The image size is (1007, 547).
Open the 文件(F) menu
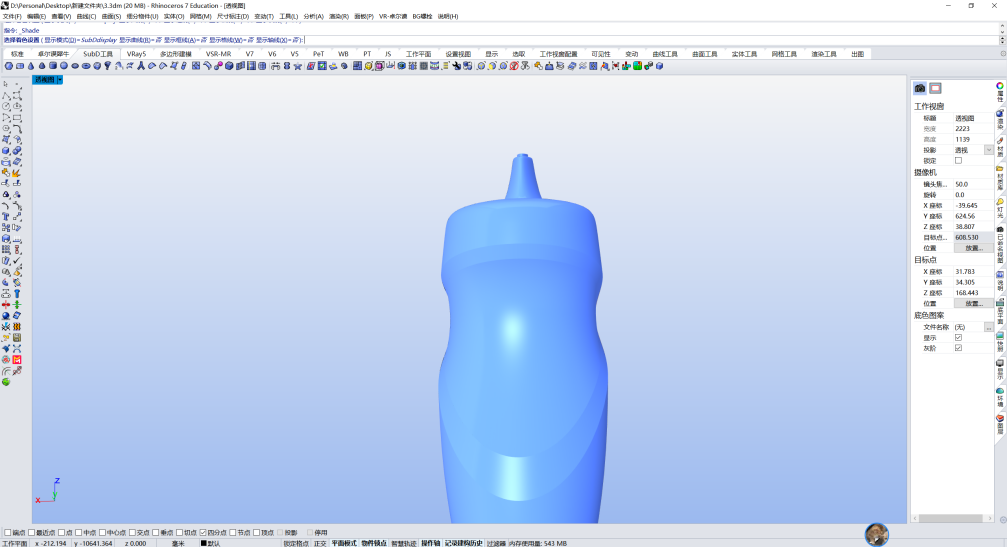tap(12, 16)
